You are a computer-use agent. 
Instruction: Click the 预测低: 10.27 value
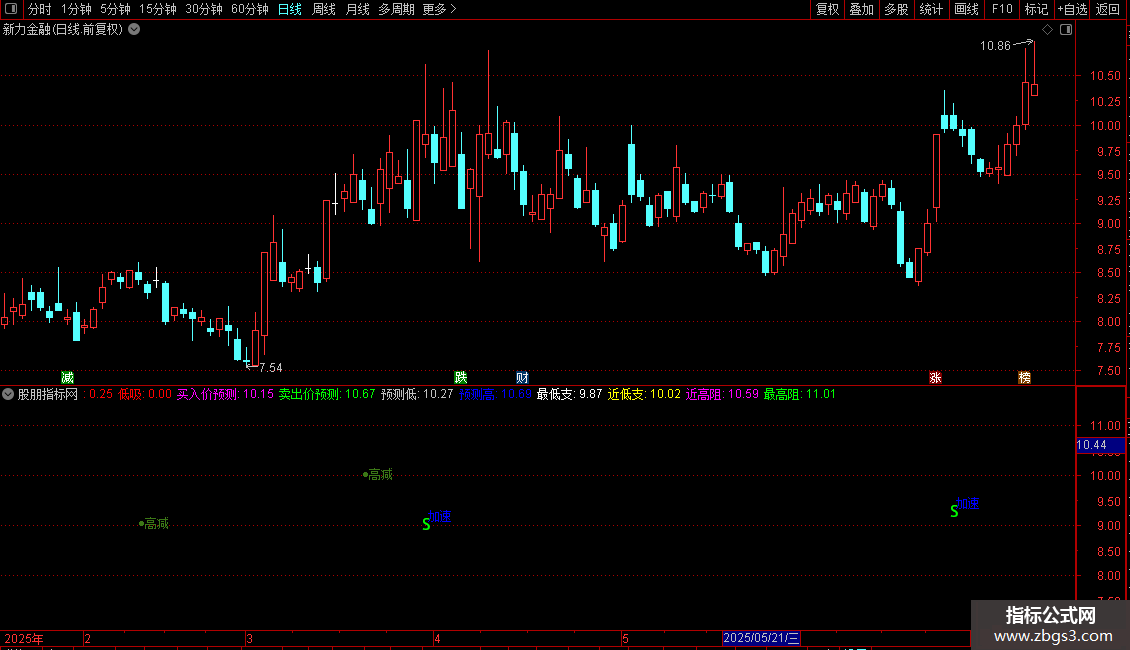[x=417, y=394]
